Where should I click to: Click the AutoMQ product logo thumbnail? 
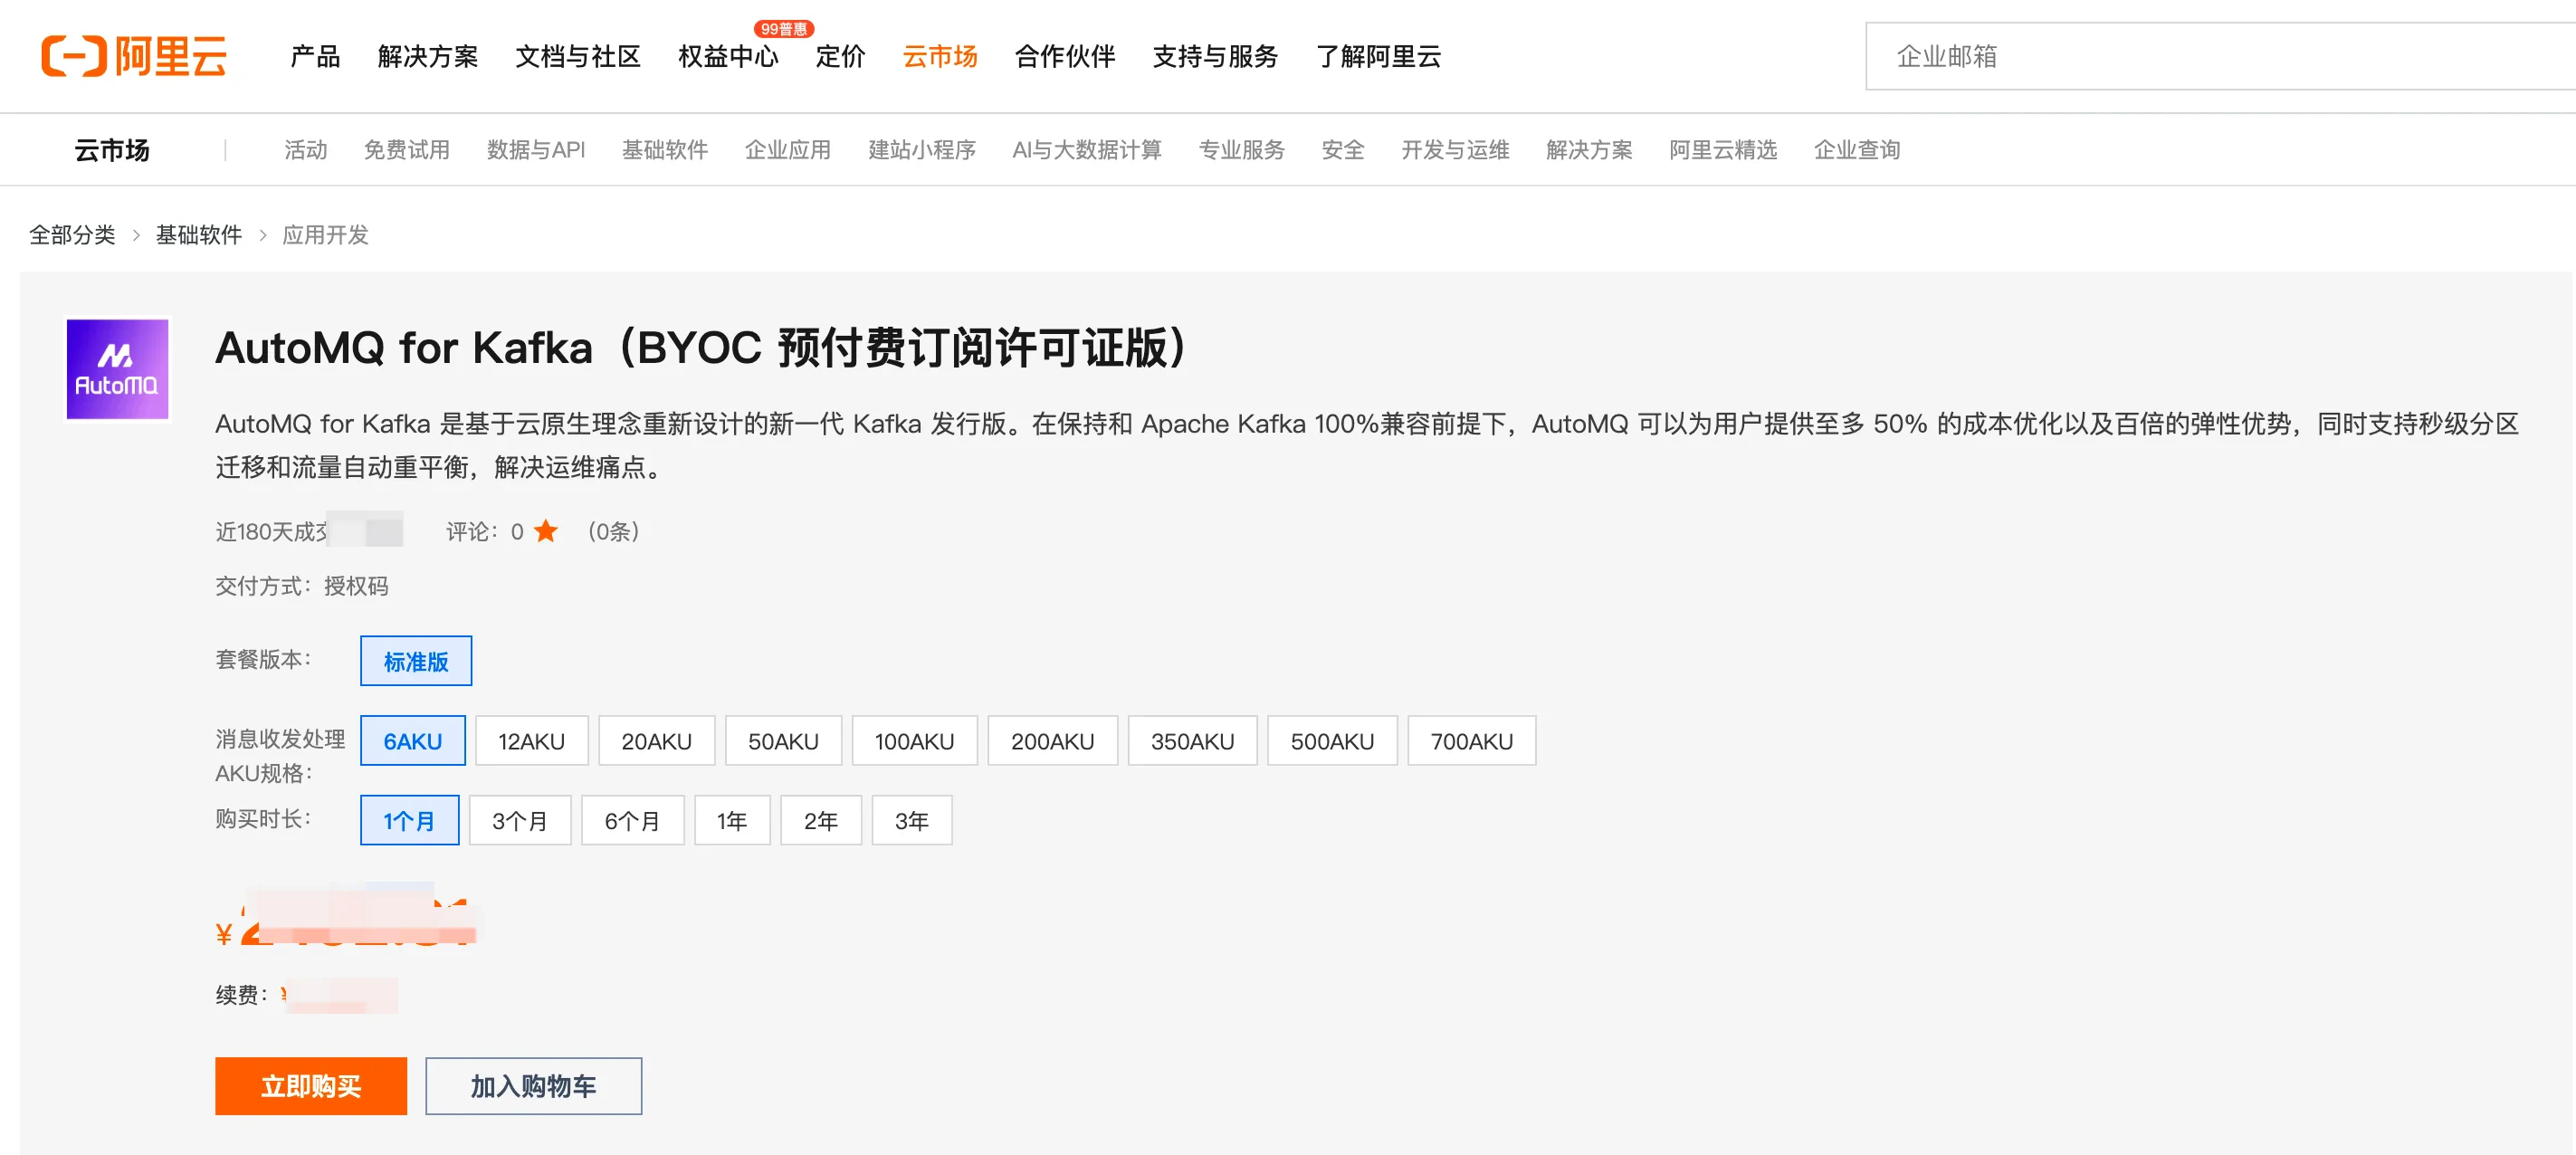[117, 369]
